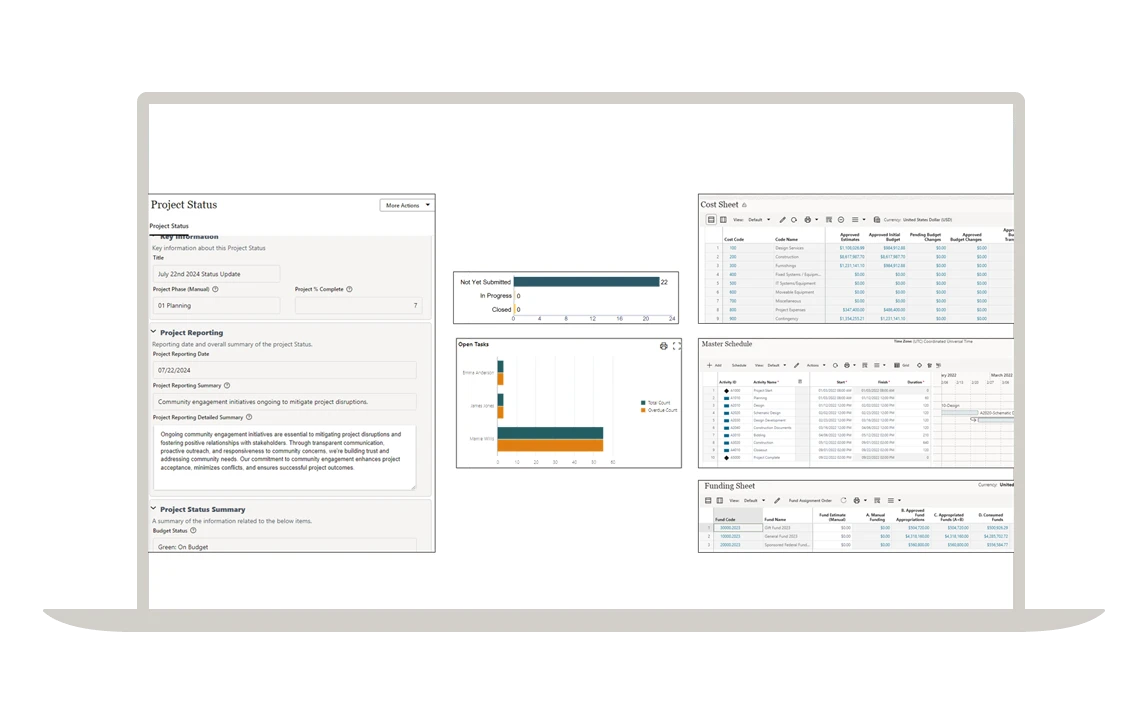This screenshot has width=1148, height=724.
Task: Click the Cost Sheet edit pencil icon
Action: pyautogui.click(x=782, y=220)
